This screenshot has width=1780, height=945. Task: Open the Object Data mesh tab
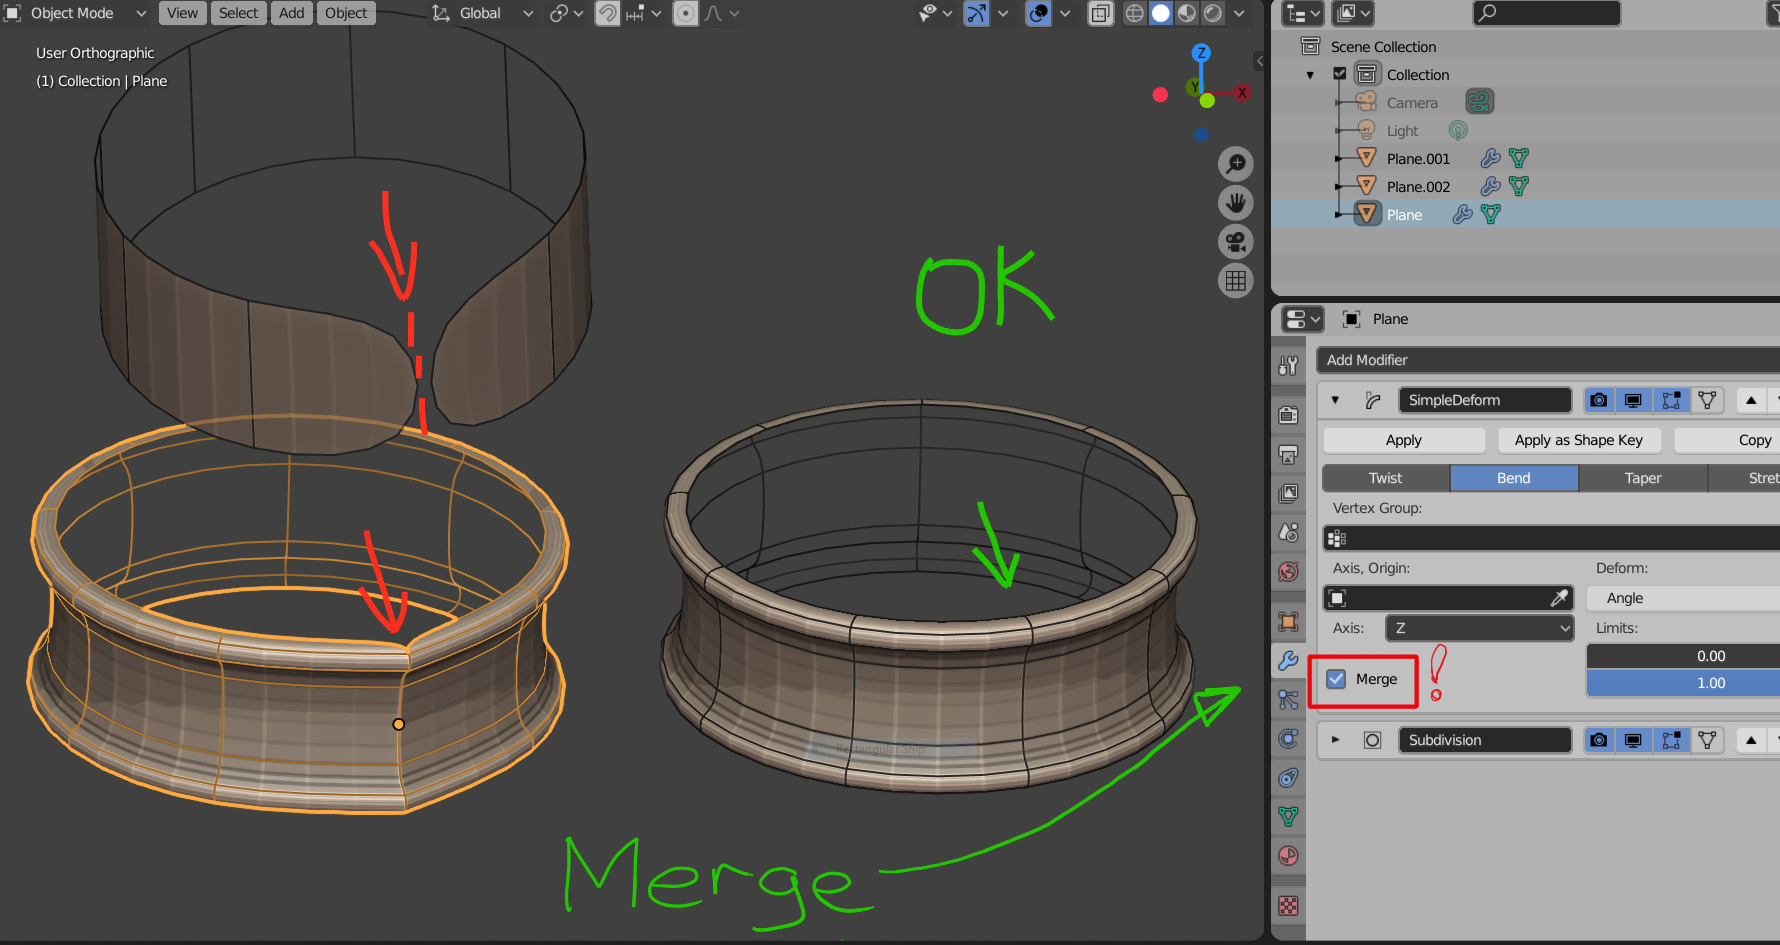[x=1289, y=817]
